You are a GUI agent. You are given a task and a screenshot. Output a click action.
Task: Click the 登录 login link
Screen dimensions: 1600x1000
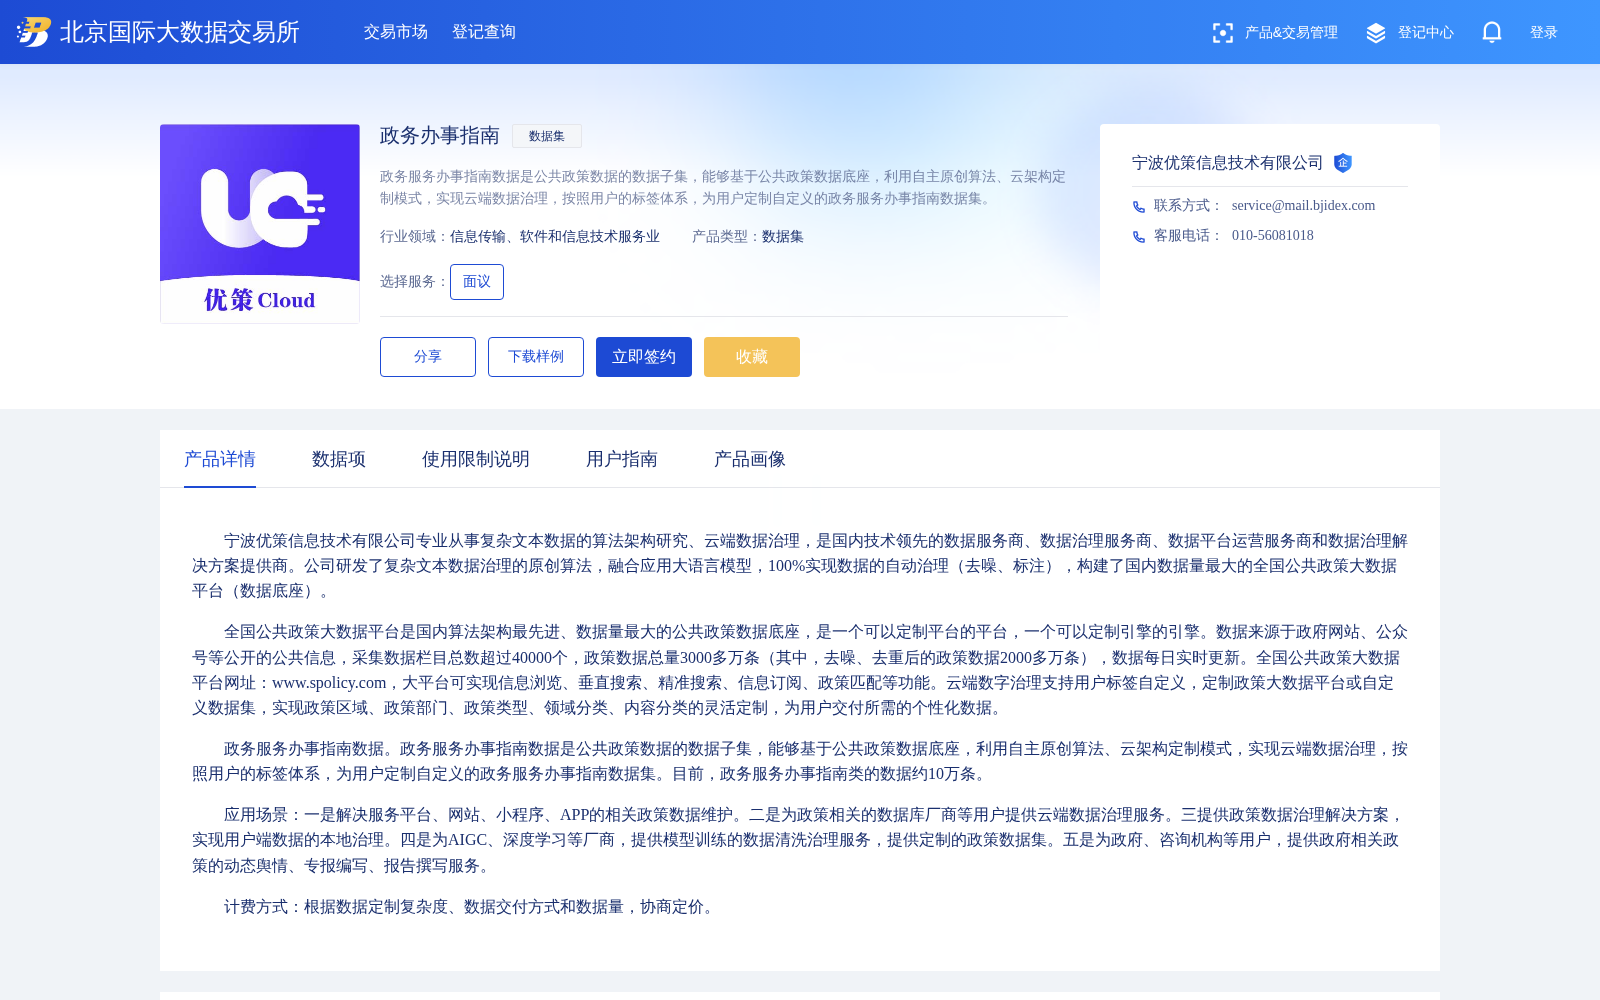point(1544,33)
